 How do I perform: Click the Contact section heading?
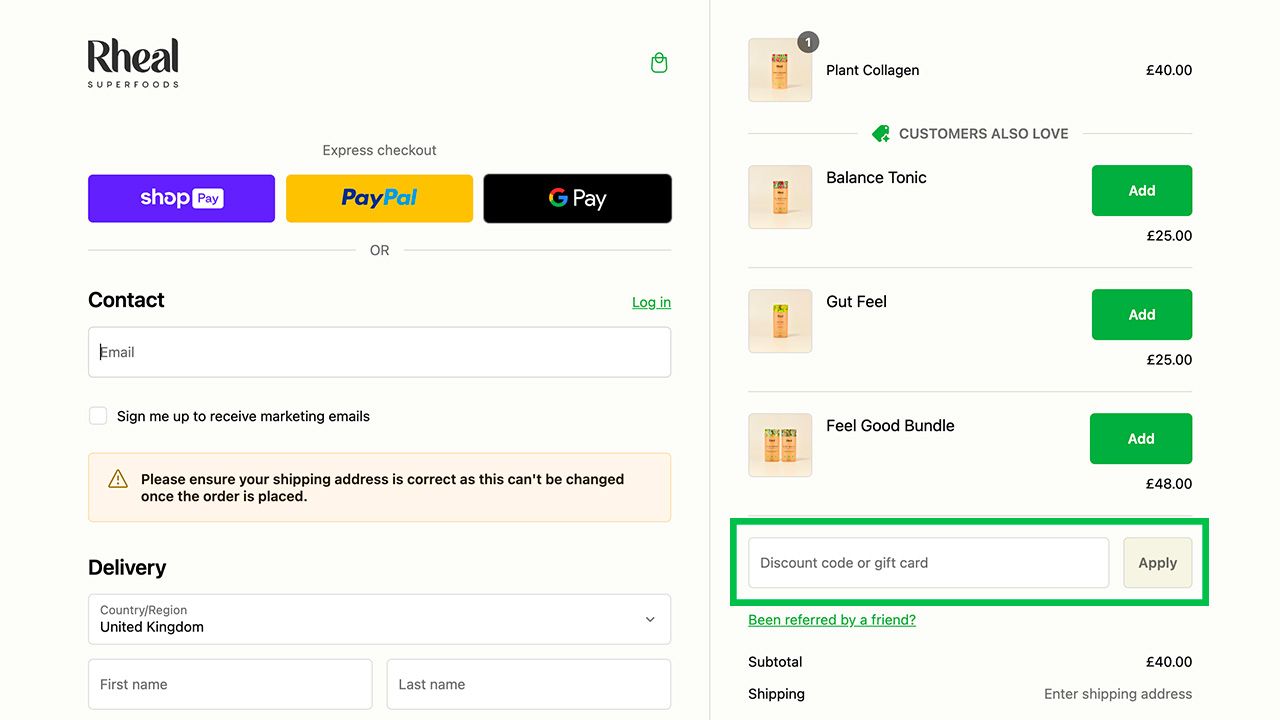[126, 300]
